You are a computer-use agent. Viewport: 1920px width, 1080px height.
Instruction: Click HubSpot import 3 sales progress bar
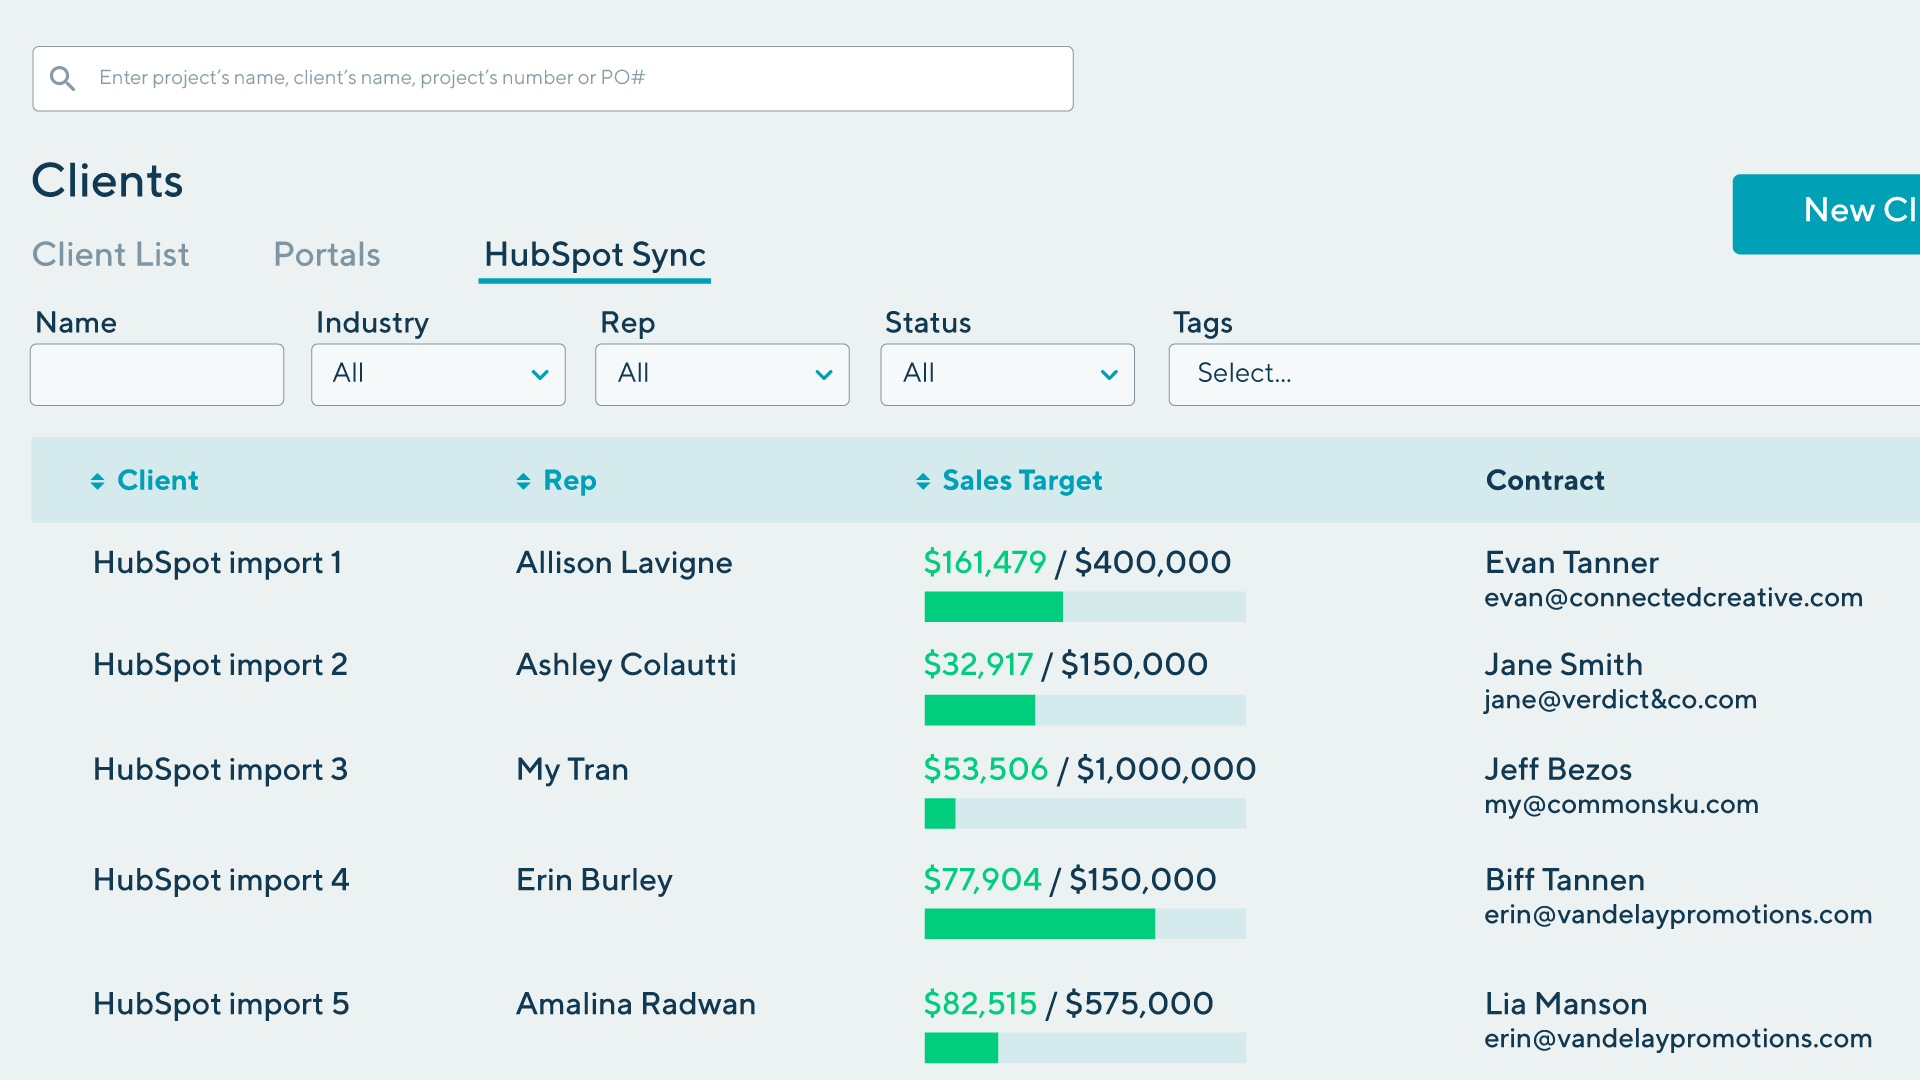click(1085, 813)
